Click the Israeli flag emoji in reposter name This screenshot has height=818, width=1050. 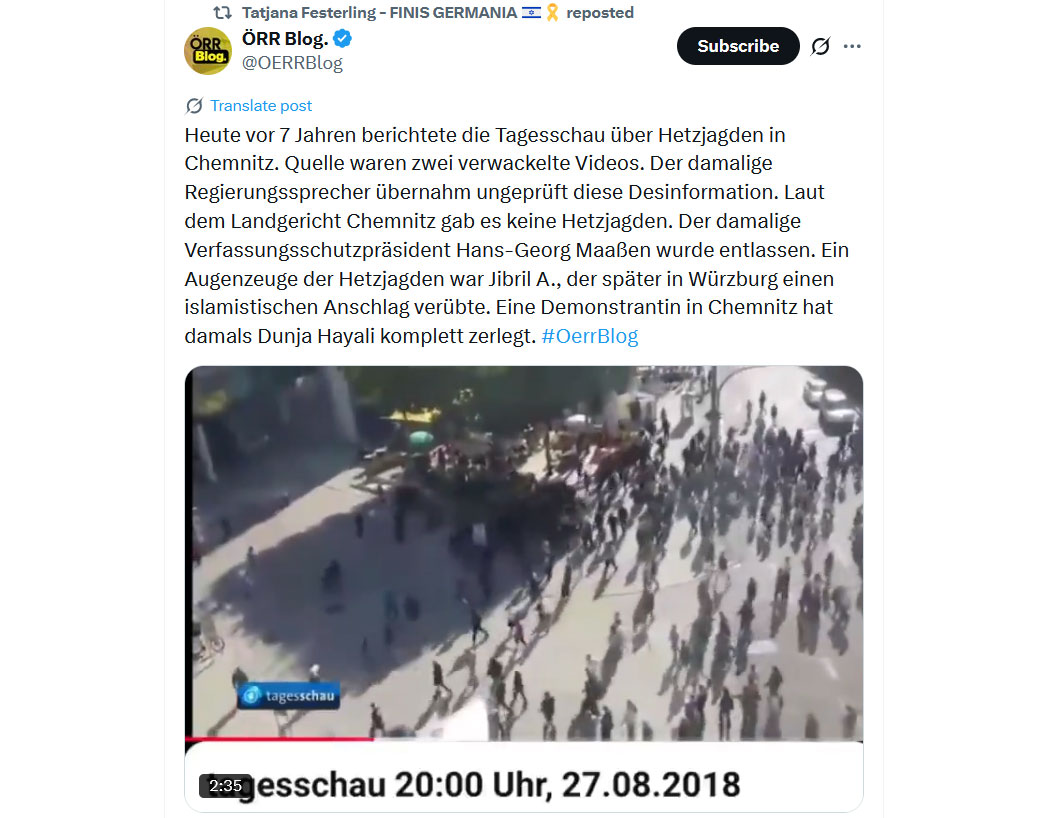tap(532, 13)
